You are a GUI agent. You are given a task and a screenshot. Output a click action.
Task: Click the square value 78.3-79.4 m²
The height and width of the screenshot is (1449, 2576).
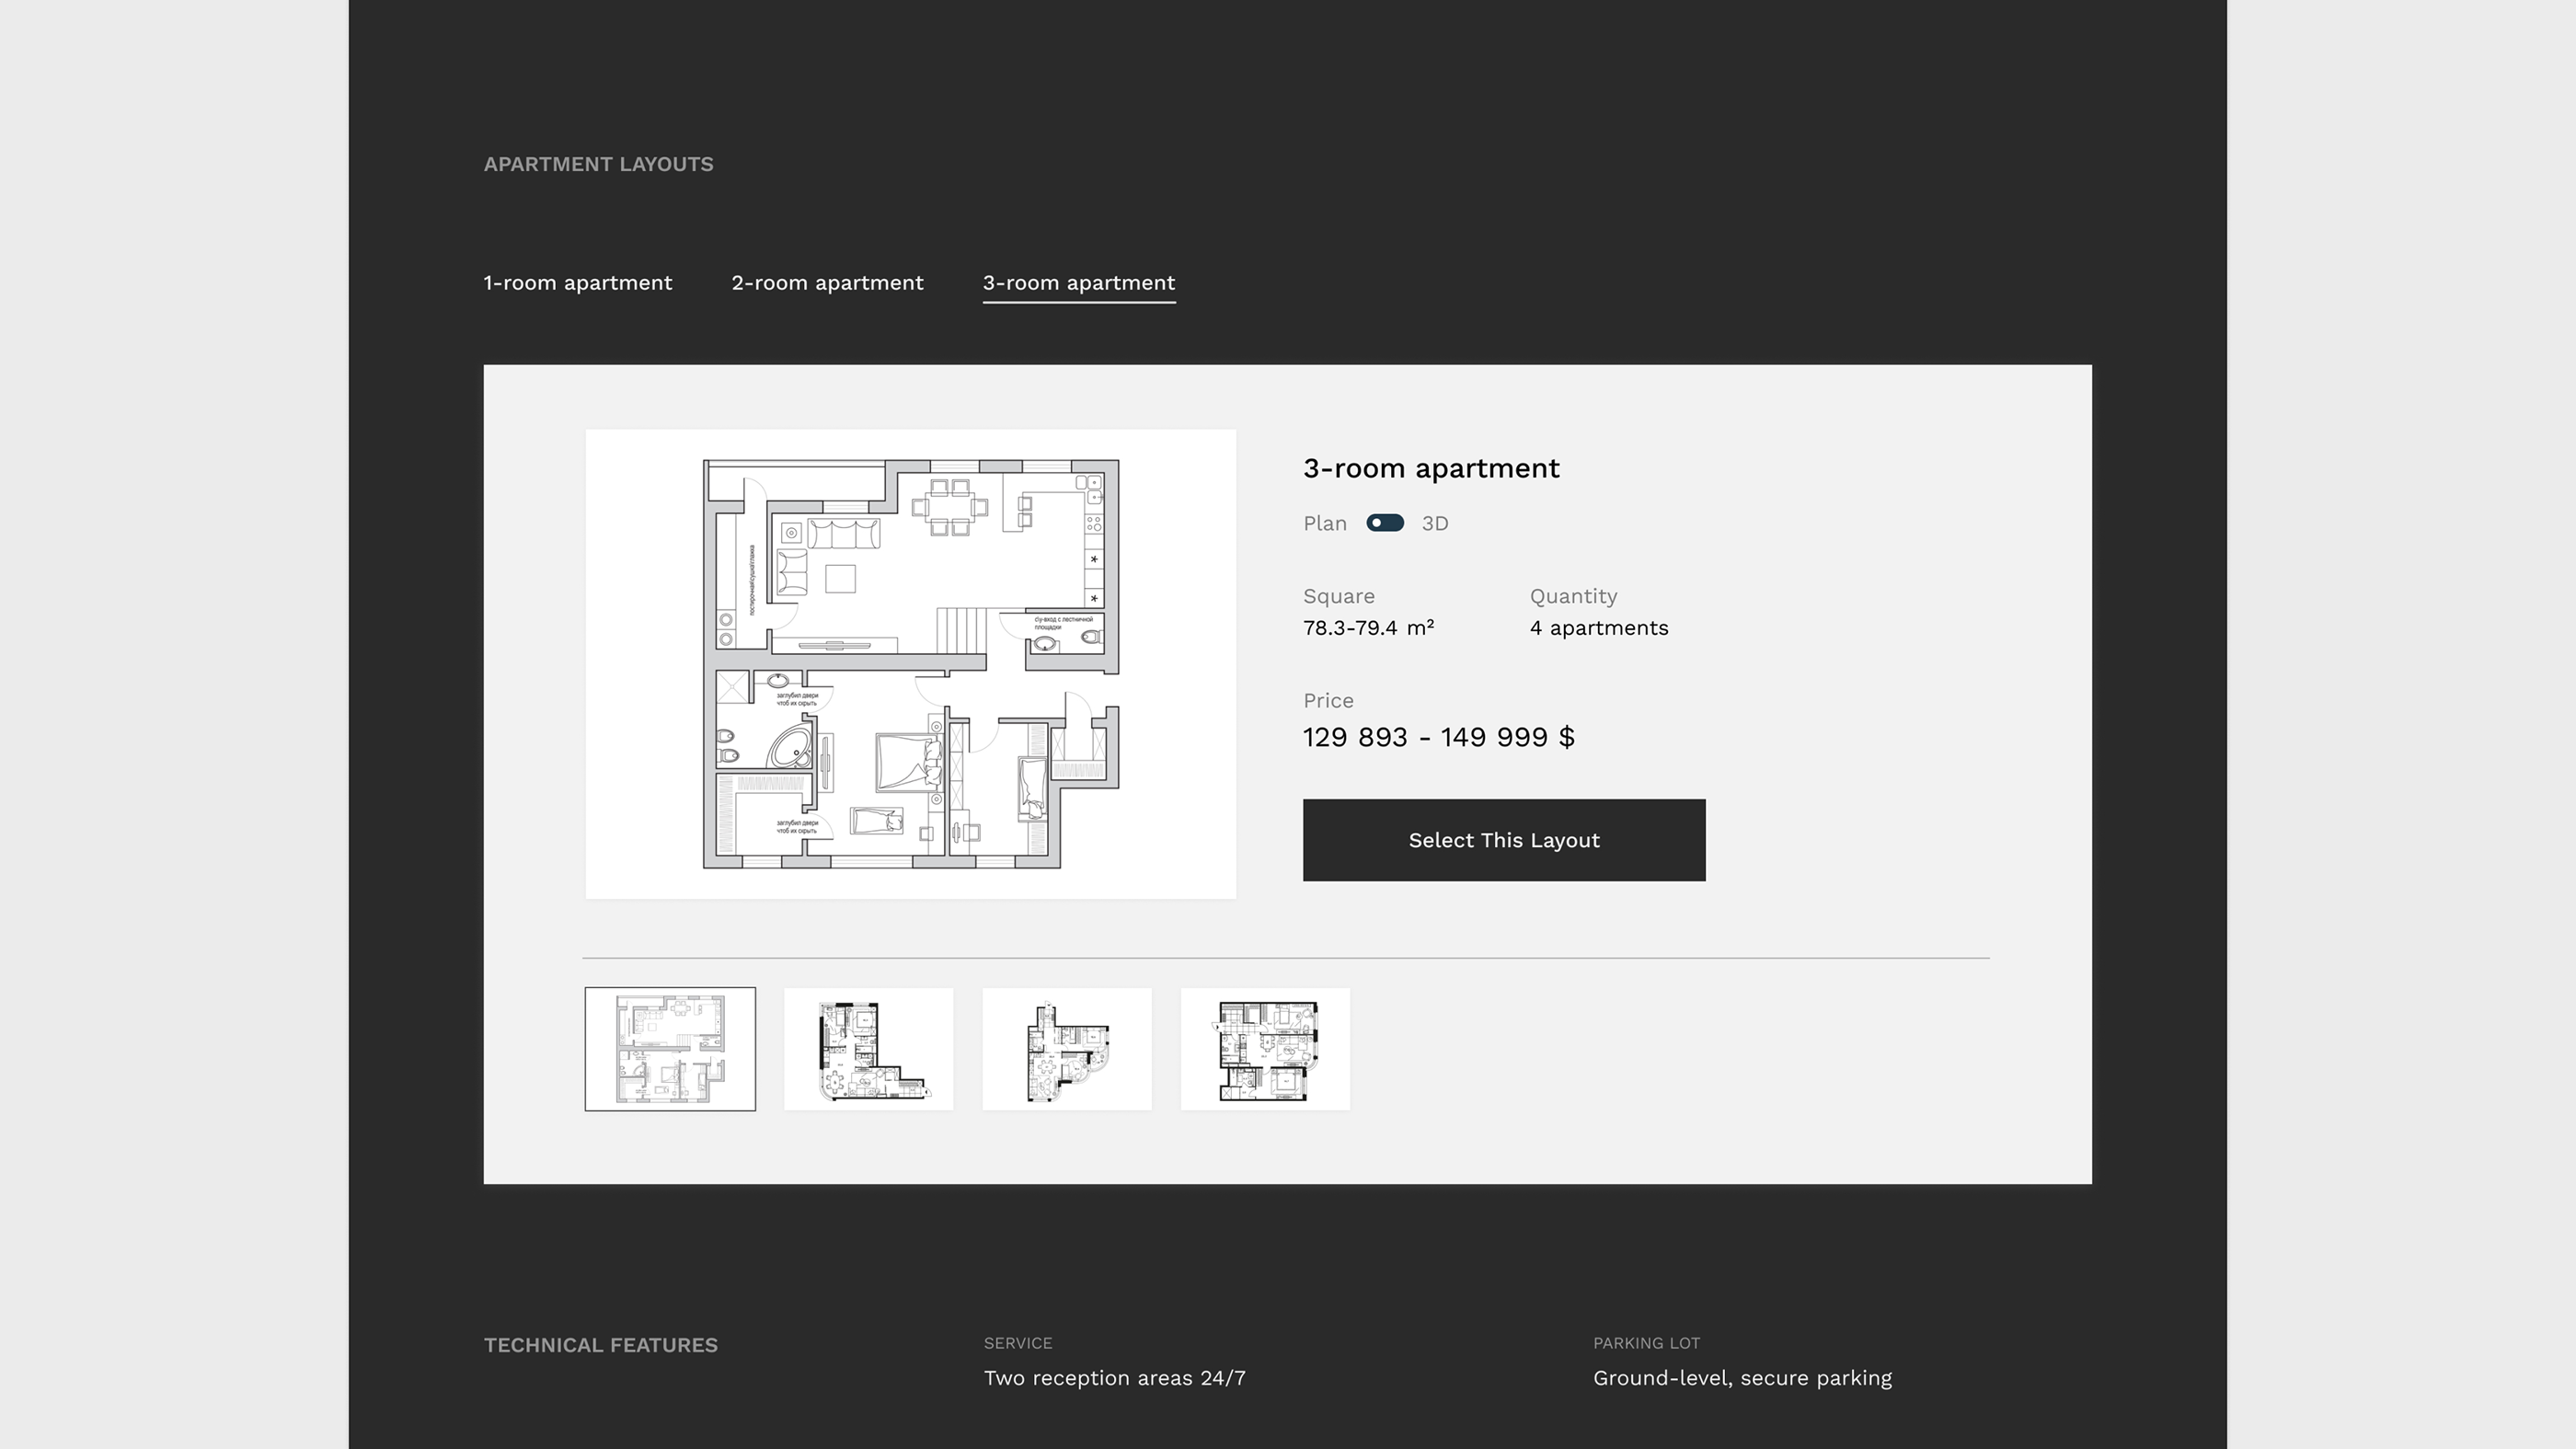(1367, 628)
